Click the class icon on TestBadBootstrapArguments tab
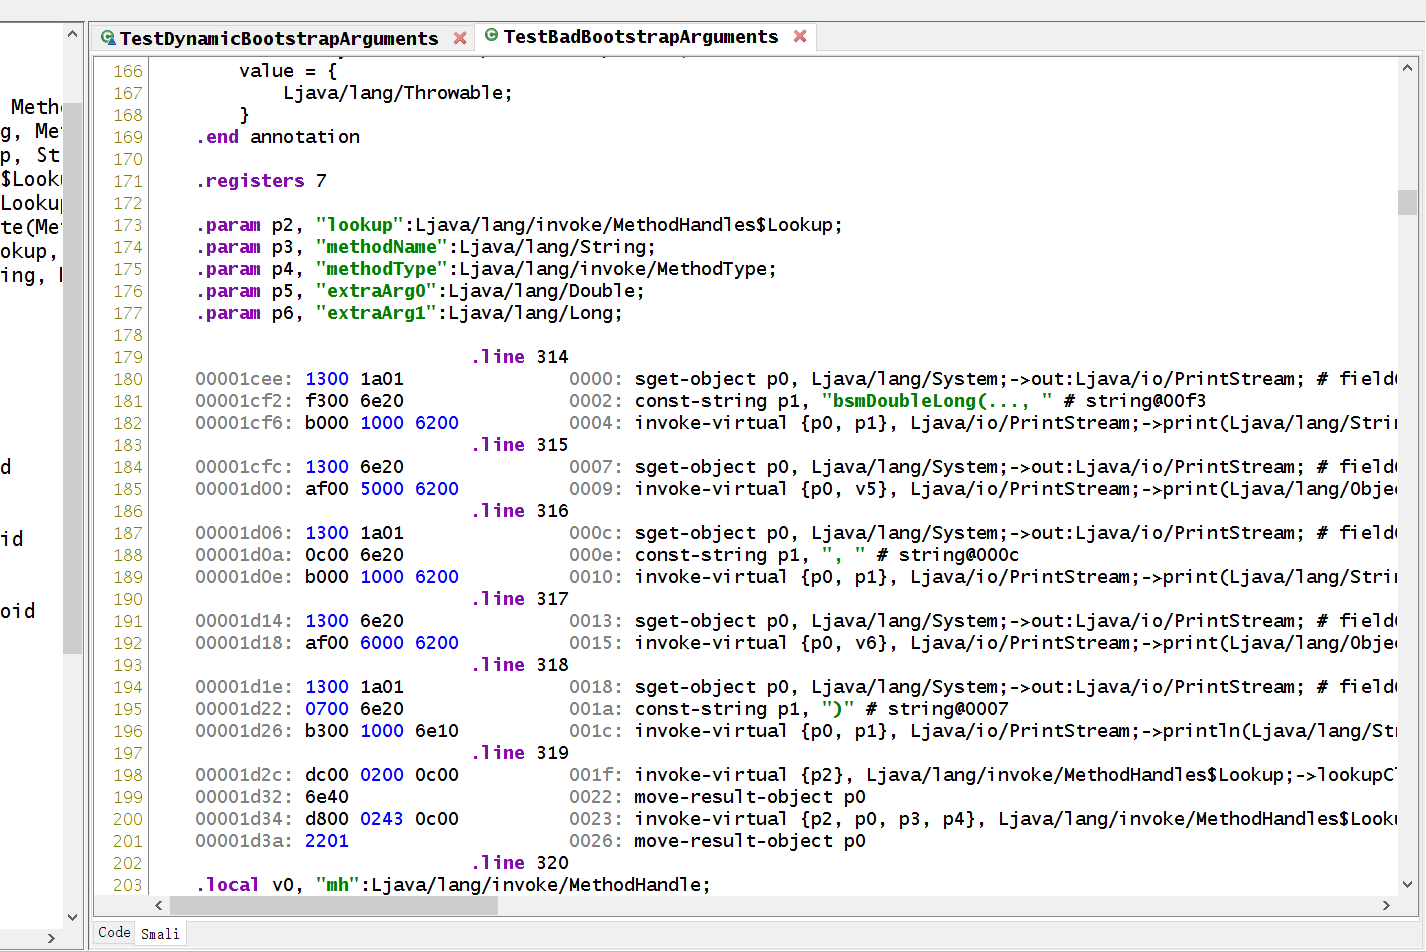Viewport: 1426px width, 952px height. point(491,35)
